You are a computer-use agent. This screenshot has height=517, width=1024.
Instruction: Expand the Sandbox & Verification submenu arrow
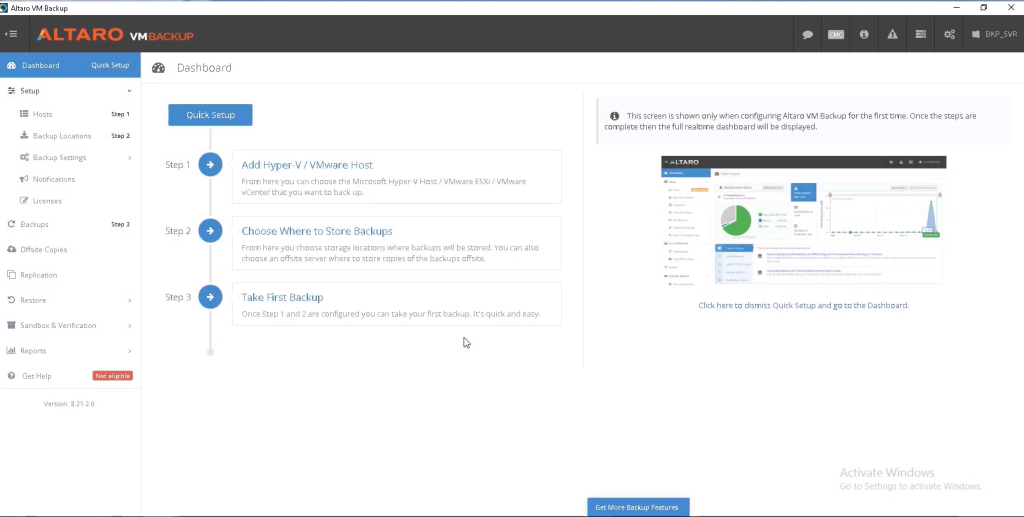(x=129, y=325)
